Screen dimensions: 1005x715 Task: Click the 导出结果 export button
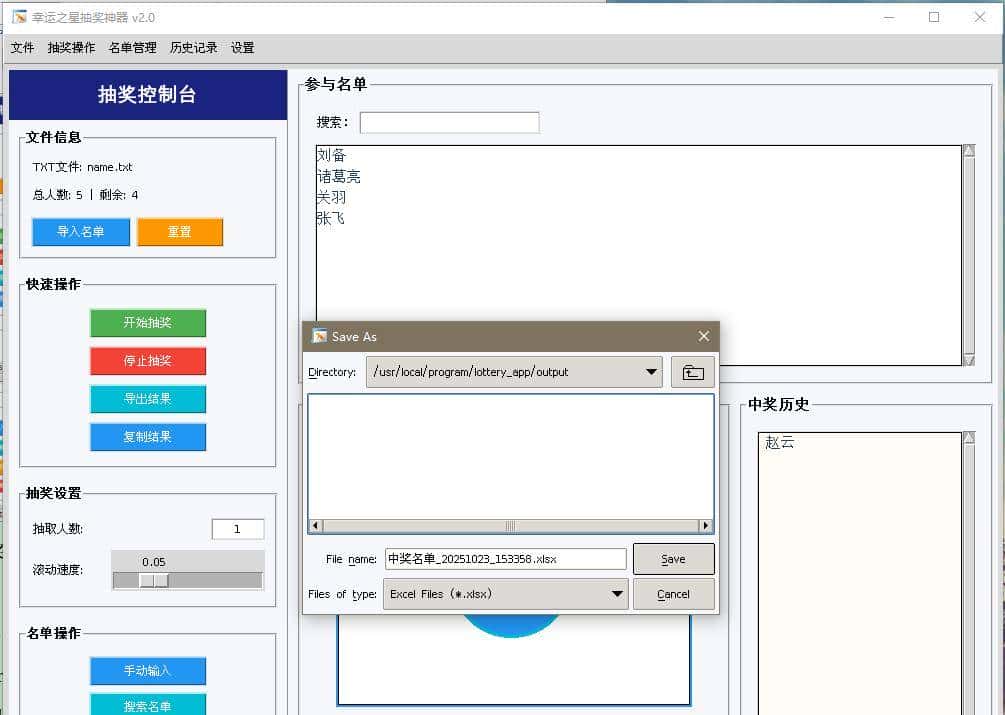[147, 399]
